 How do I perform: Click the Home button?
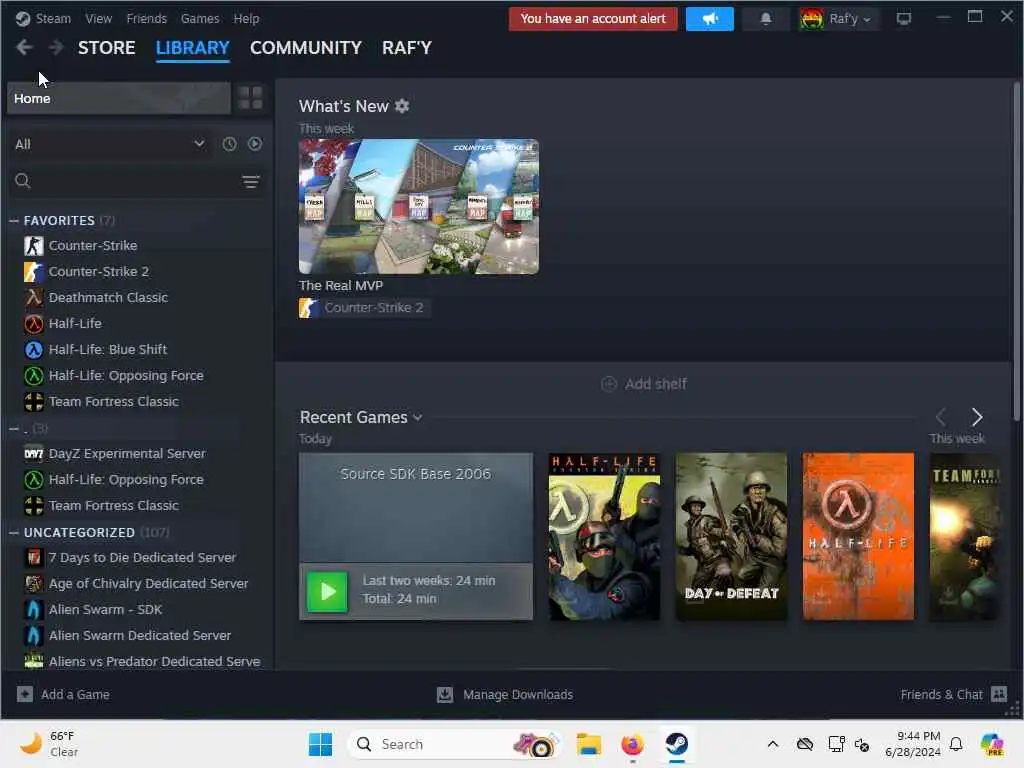(x=119, y=98)
